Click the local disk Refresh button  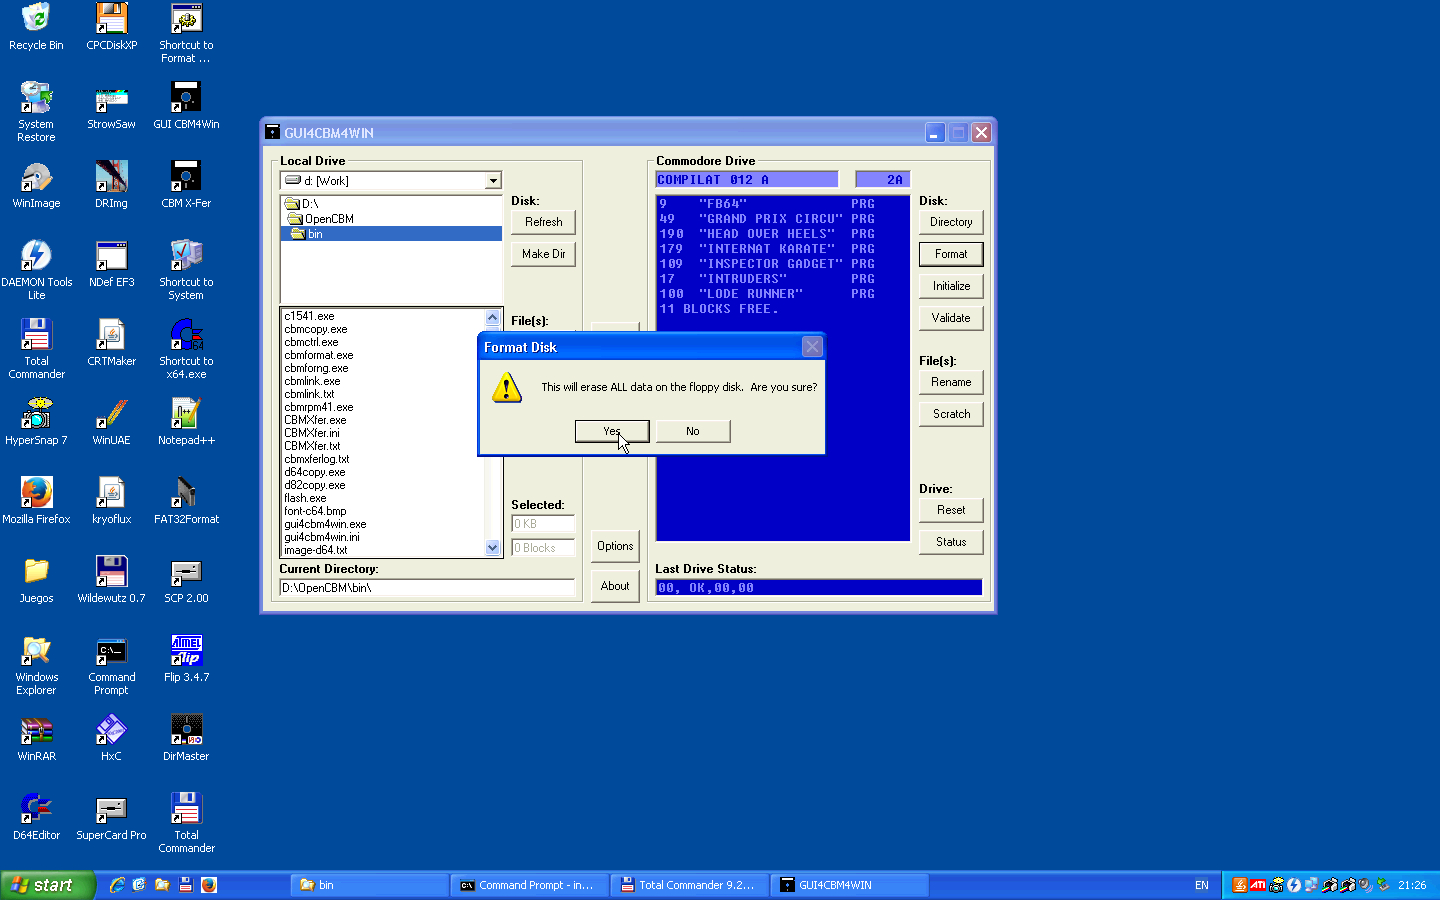(x=544, y=222)
